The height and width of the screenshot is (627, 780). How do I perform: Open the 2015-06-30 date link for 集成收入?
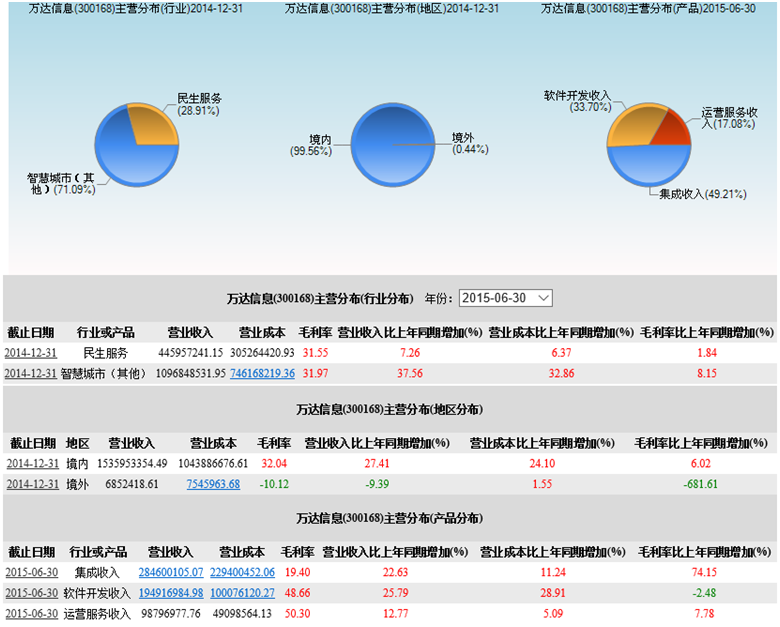pyautogui.click(x=31, y=573)
